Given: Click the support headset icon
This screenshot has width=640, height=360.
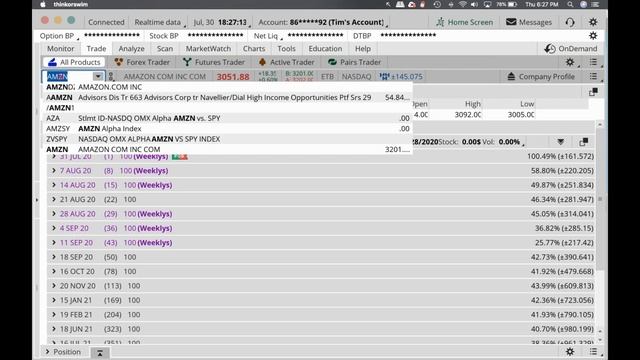Looking at the screenshot, I should [570, 22].
